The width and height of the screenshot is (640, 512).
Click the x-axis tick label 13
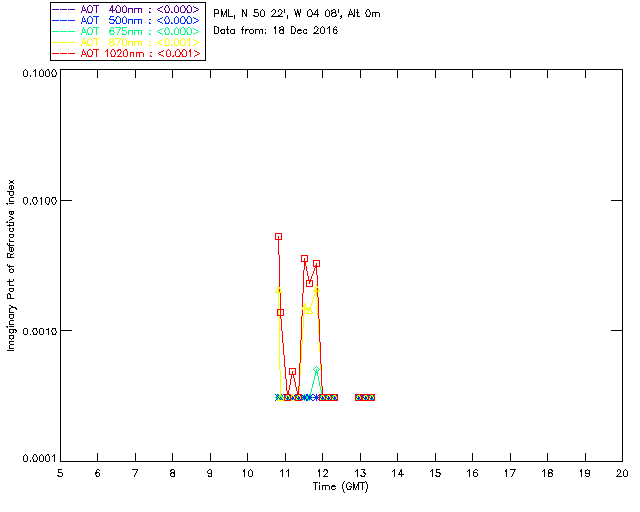click(360, 473)
